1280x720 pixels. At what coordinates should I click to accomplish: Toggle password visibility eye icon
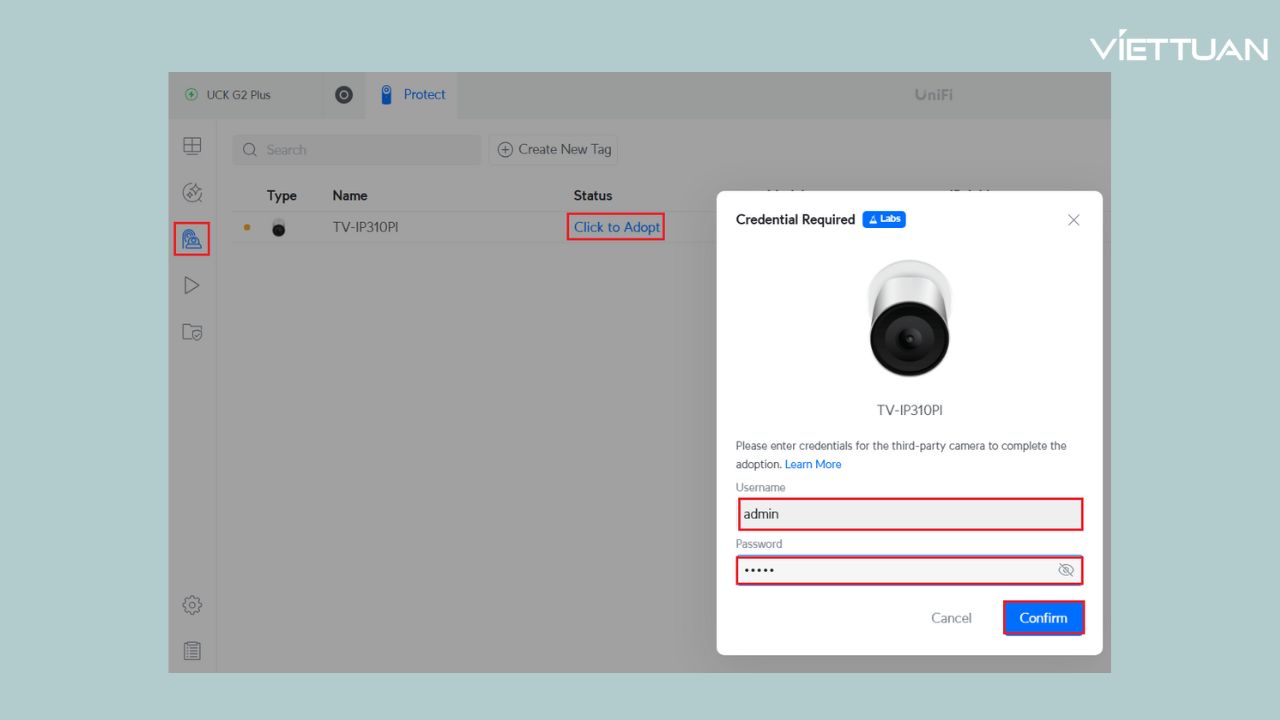point(1066,570)
